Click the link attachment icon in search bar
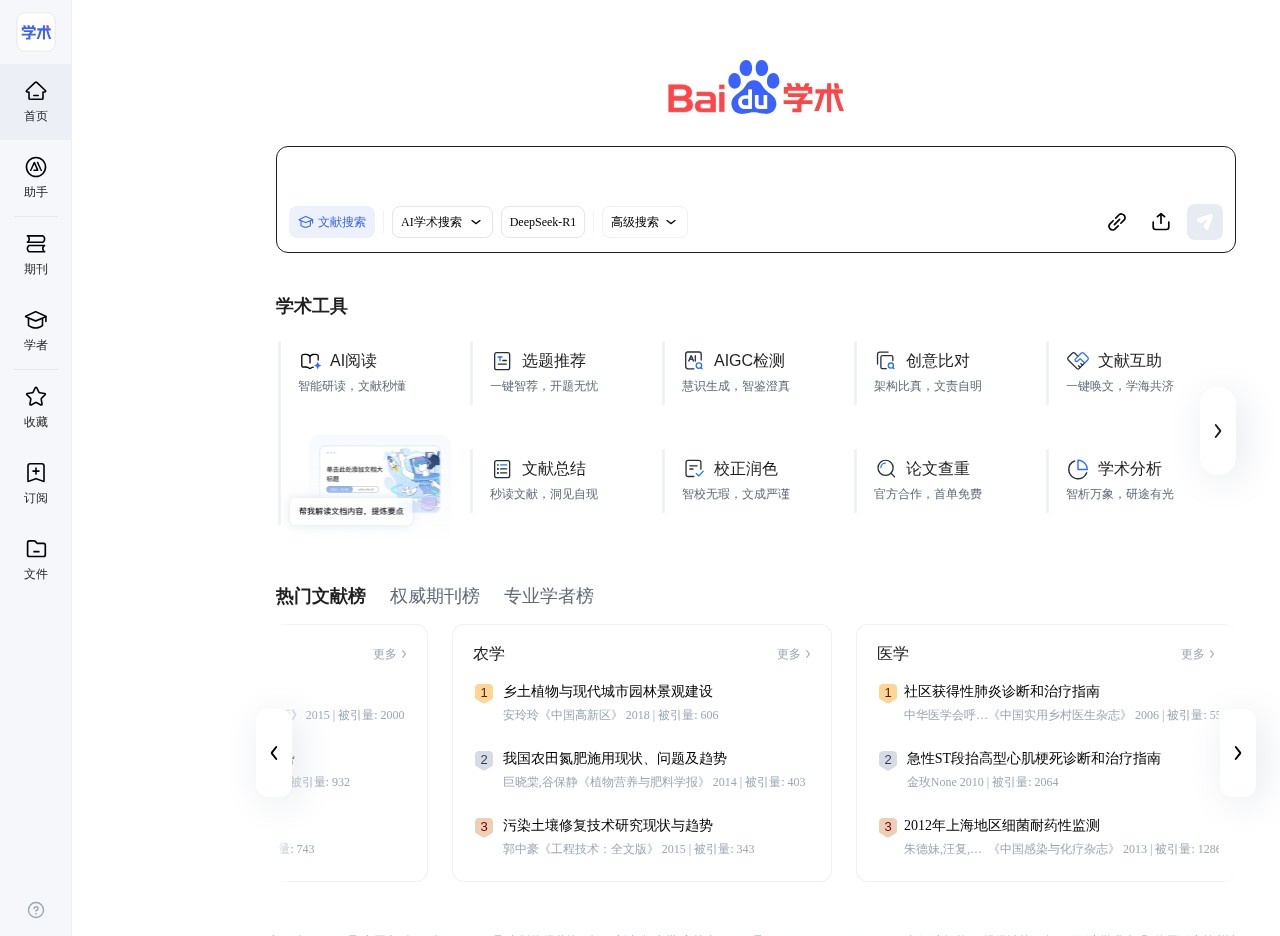The width and height of the screenshot is (1280, 936). (x=1117, y=222)
